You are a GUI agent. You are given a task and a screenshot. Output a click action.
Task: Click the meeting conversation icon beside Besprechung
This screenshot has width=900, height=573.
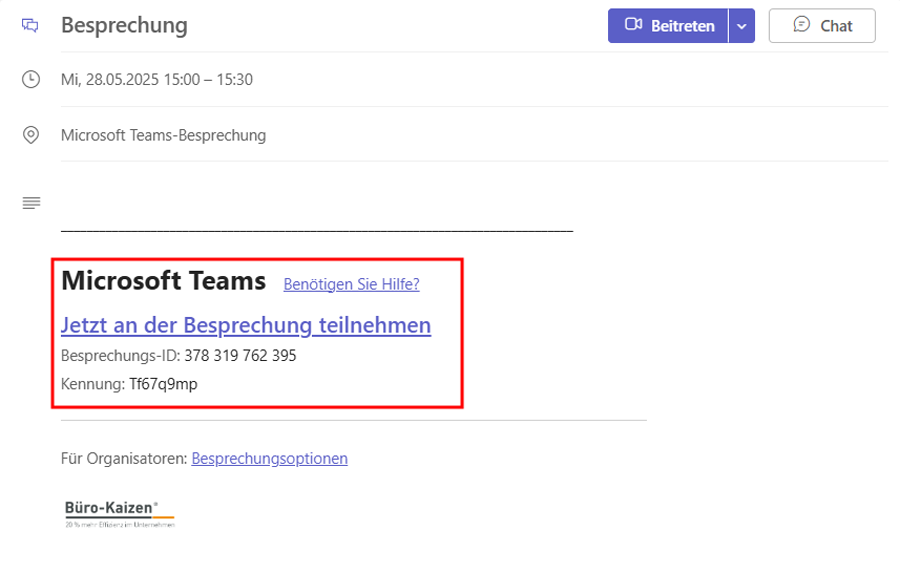click(x=30, y=25)
